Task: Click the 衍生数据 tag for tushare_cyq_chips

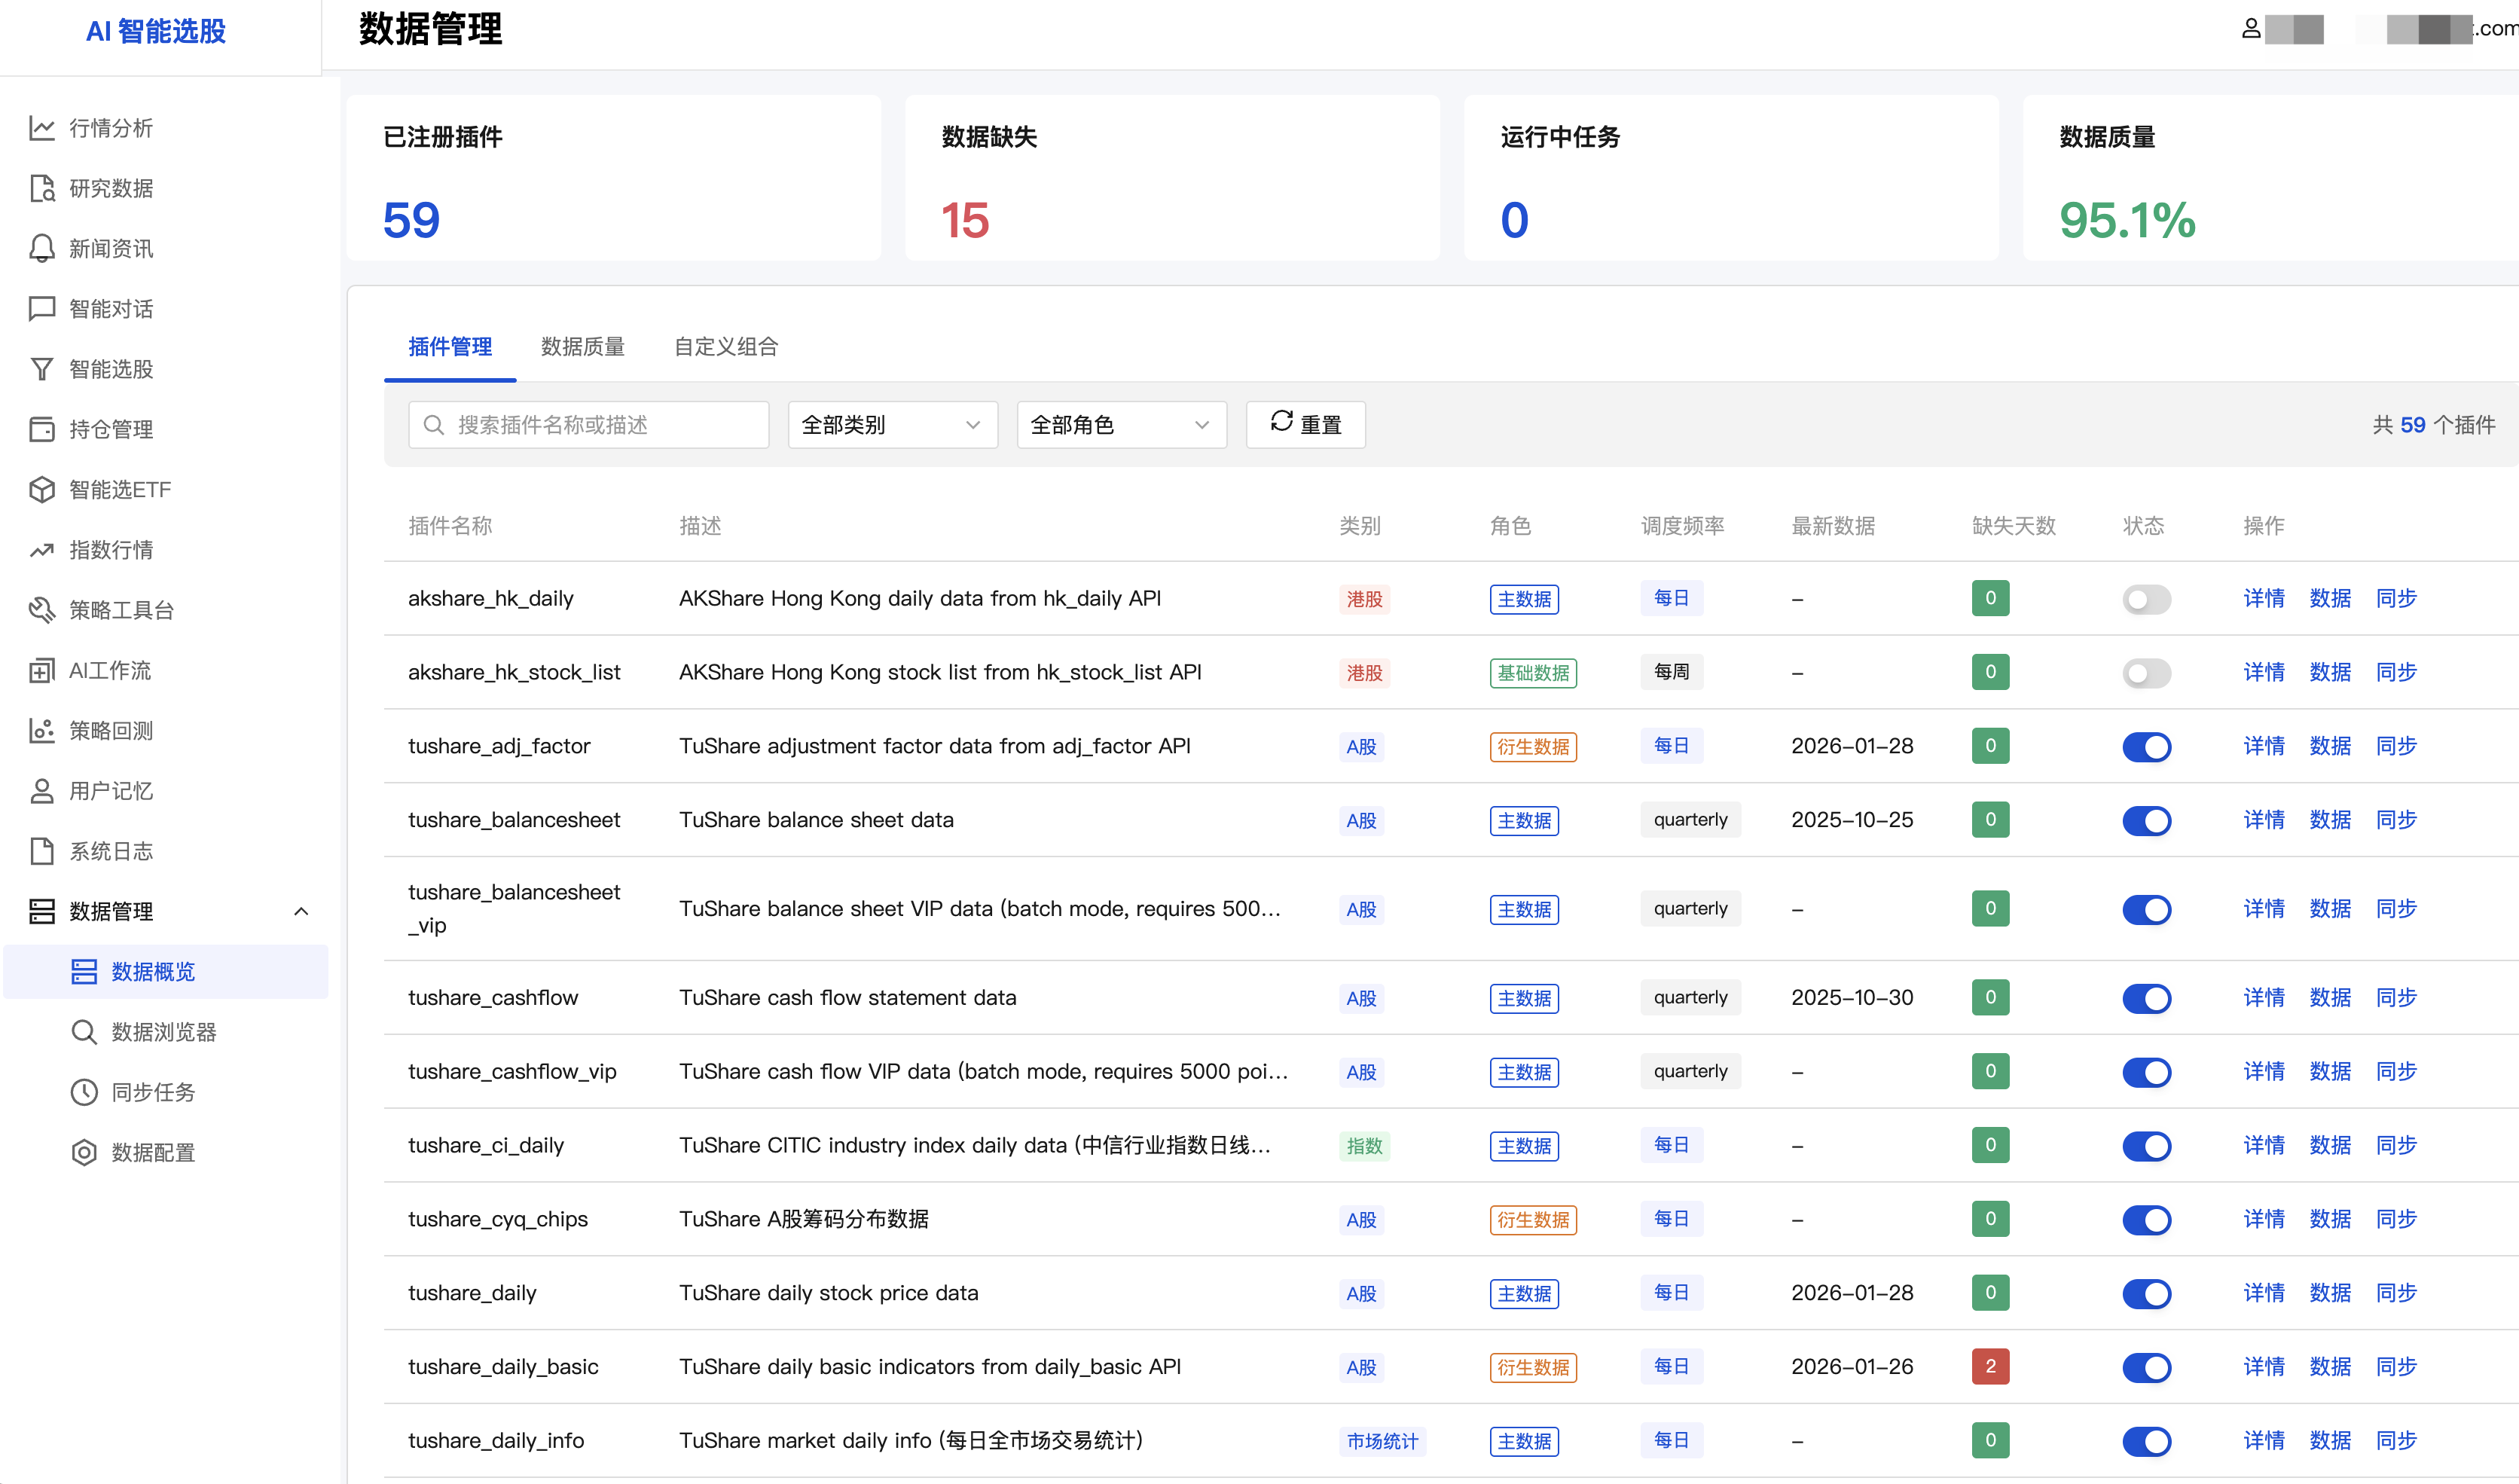Action: tap(1533, 1220)
